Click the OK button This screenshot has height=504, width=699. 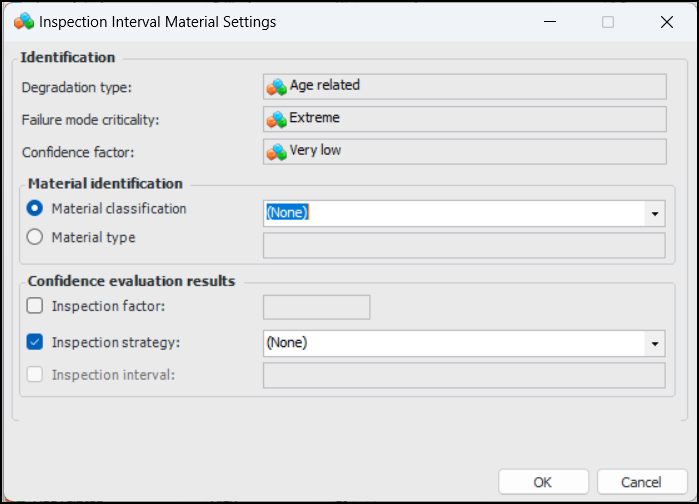[542, 482]
